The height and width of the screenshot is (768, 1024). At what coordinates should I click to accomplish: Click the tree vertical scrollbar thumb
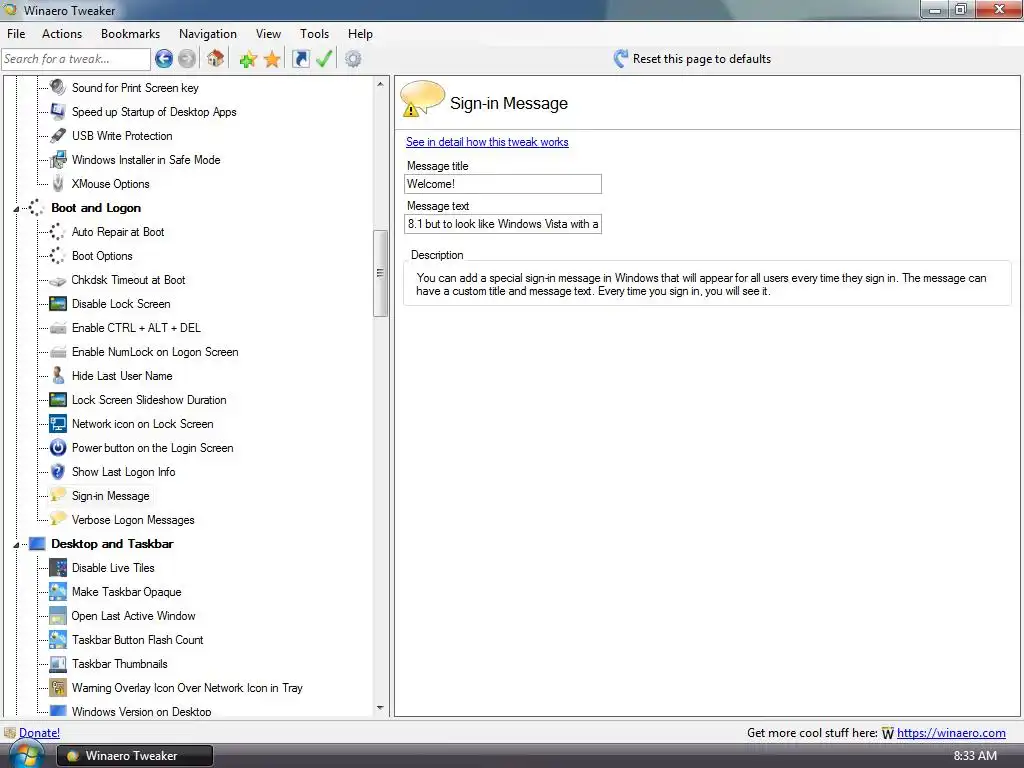(x=380, y=273)
